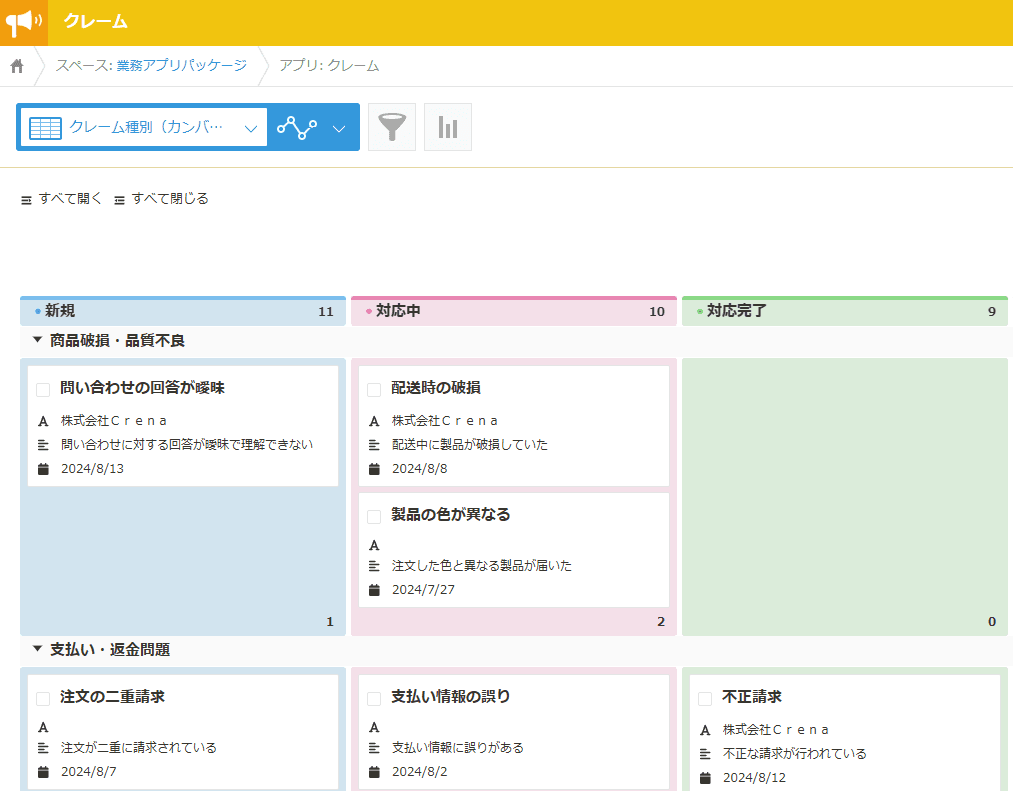Click the A icon in 配送時の破損 card
1013x791 pixels.
click(x=374, y=421)
